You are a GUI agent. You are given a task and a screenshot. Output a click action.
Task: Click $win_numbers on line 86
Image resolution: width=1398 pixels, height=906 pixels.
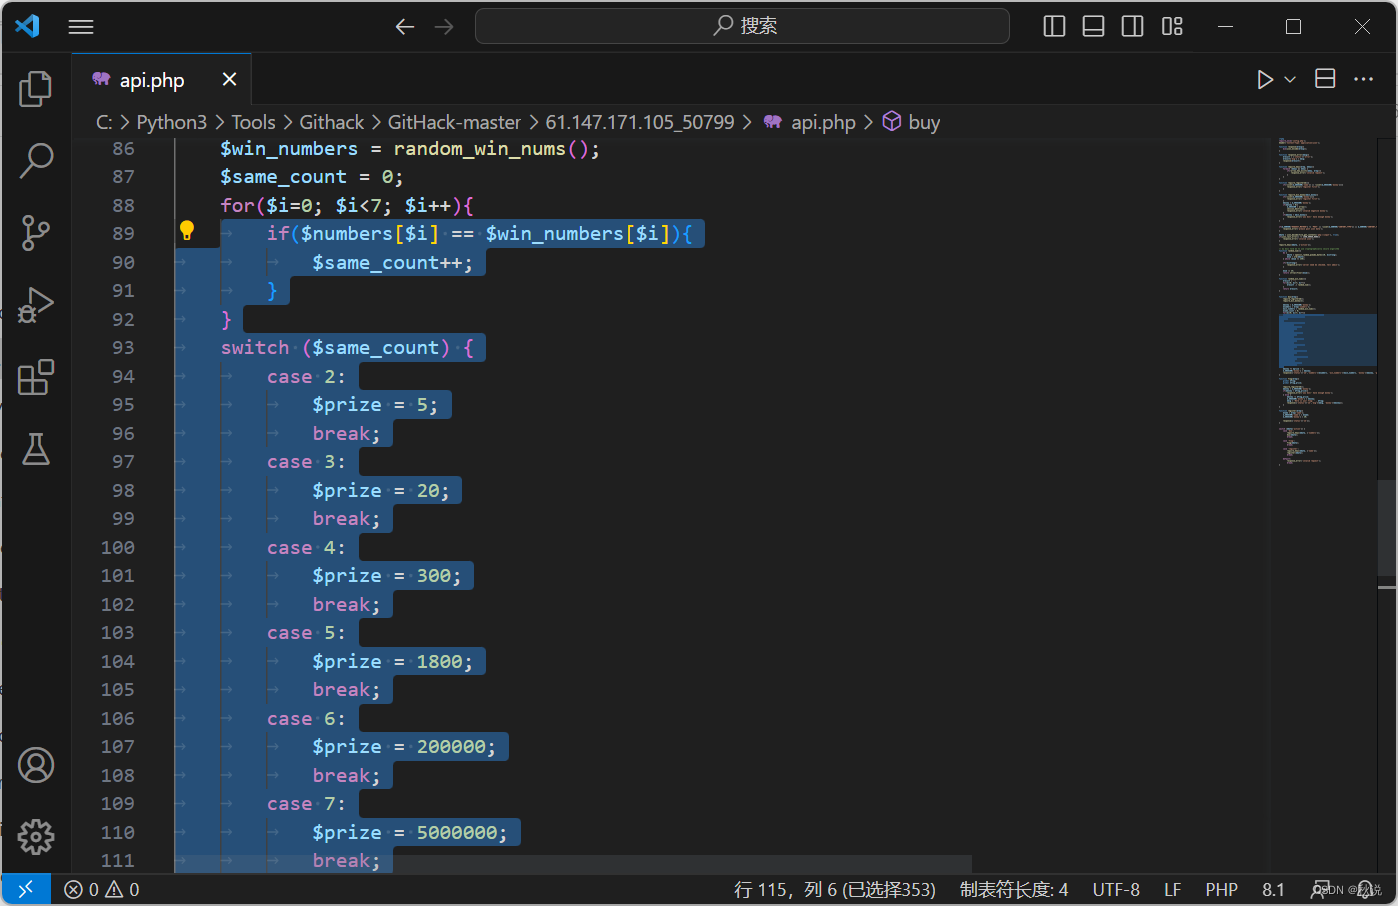[289, 148]
